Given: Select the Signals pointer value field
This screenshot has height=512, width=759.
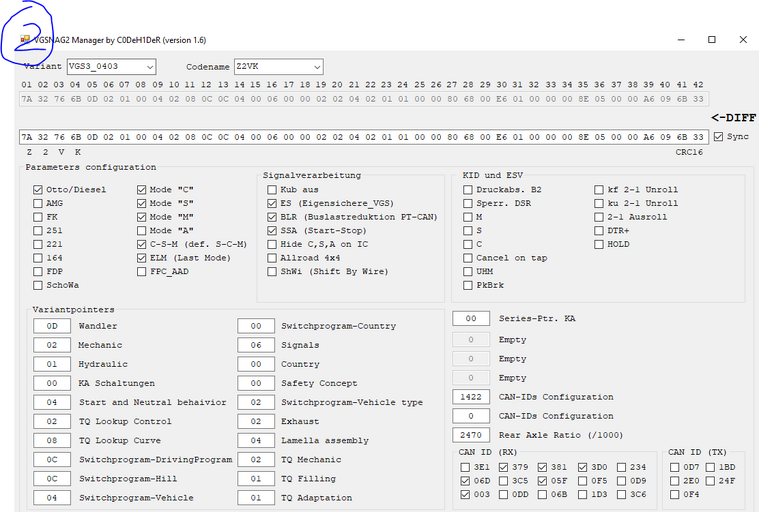Looking at the screenshot, I should click(x=256, y=345).
